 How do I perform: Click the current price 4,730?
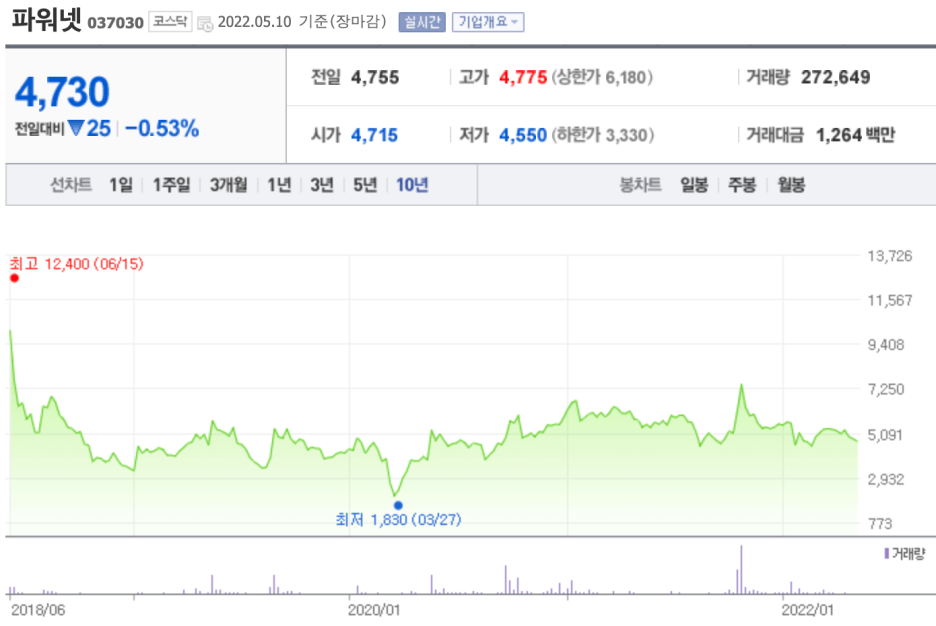click(62, 92)
